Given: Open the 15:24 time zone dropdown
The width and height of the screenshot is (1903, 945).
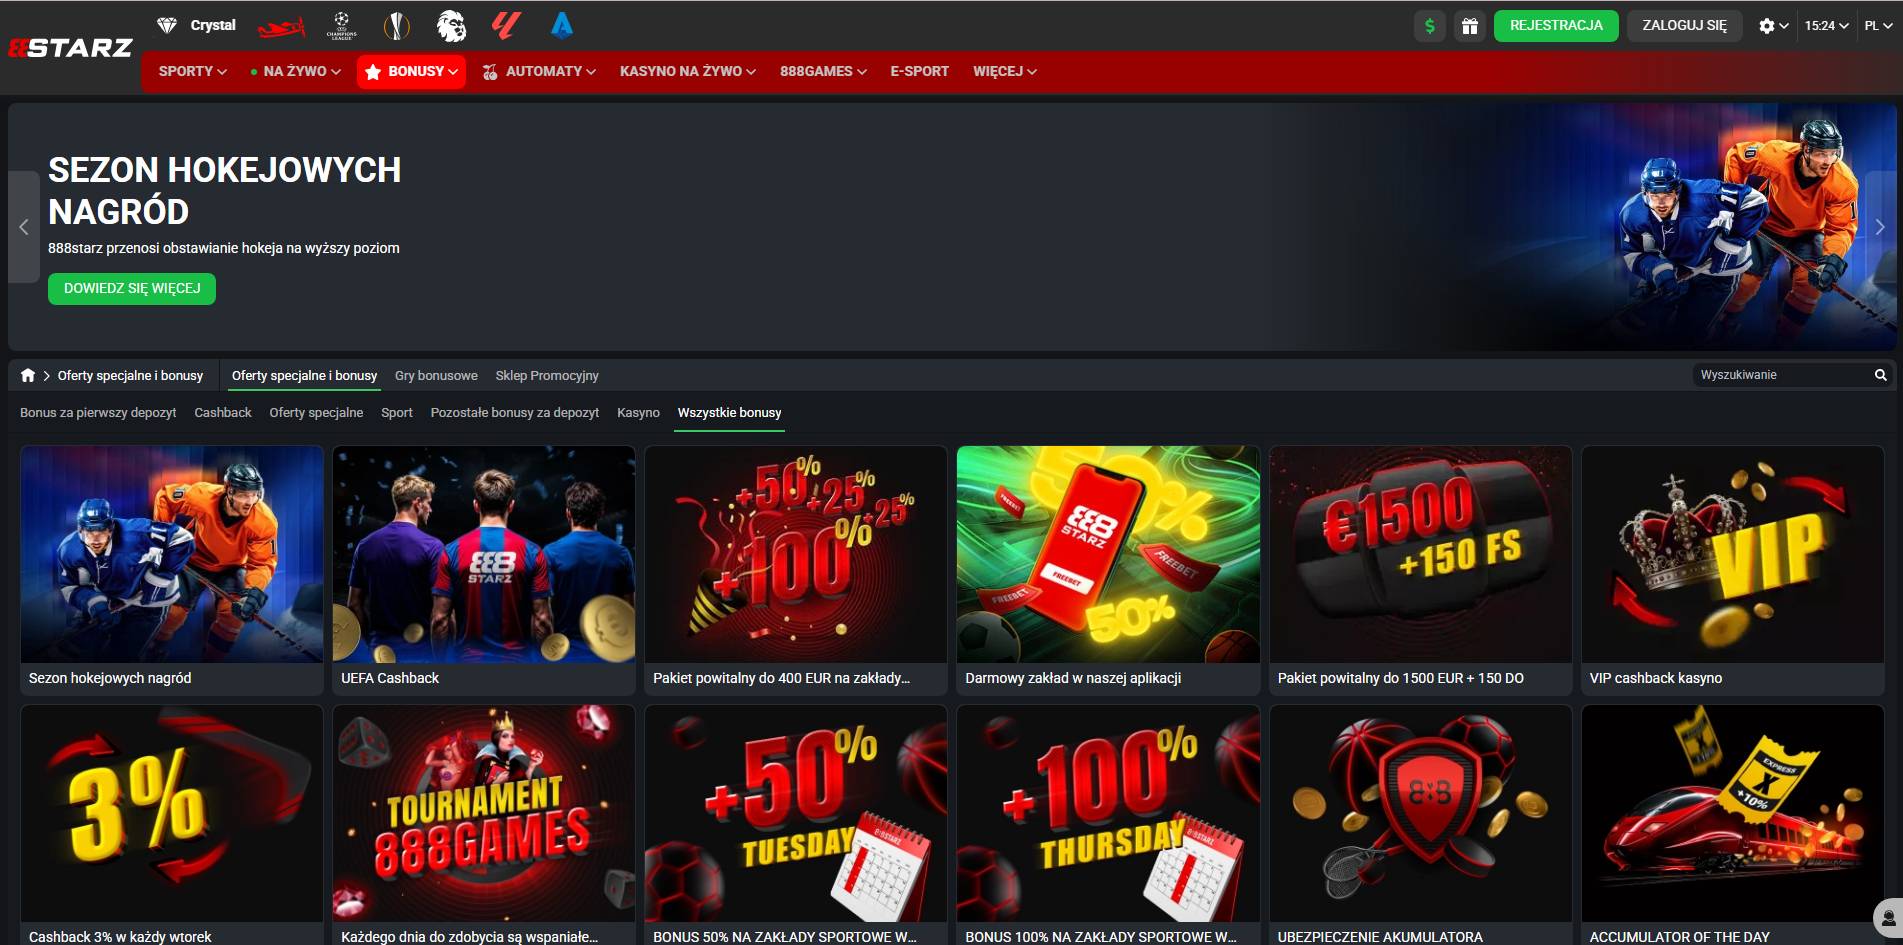Looking at the screenshot, I should point(1826,26).
